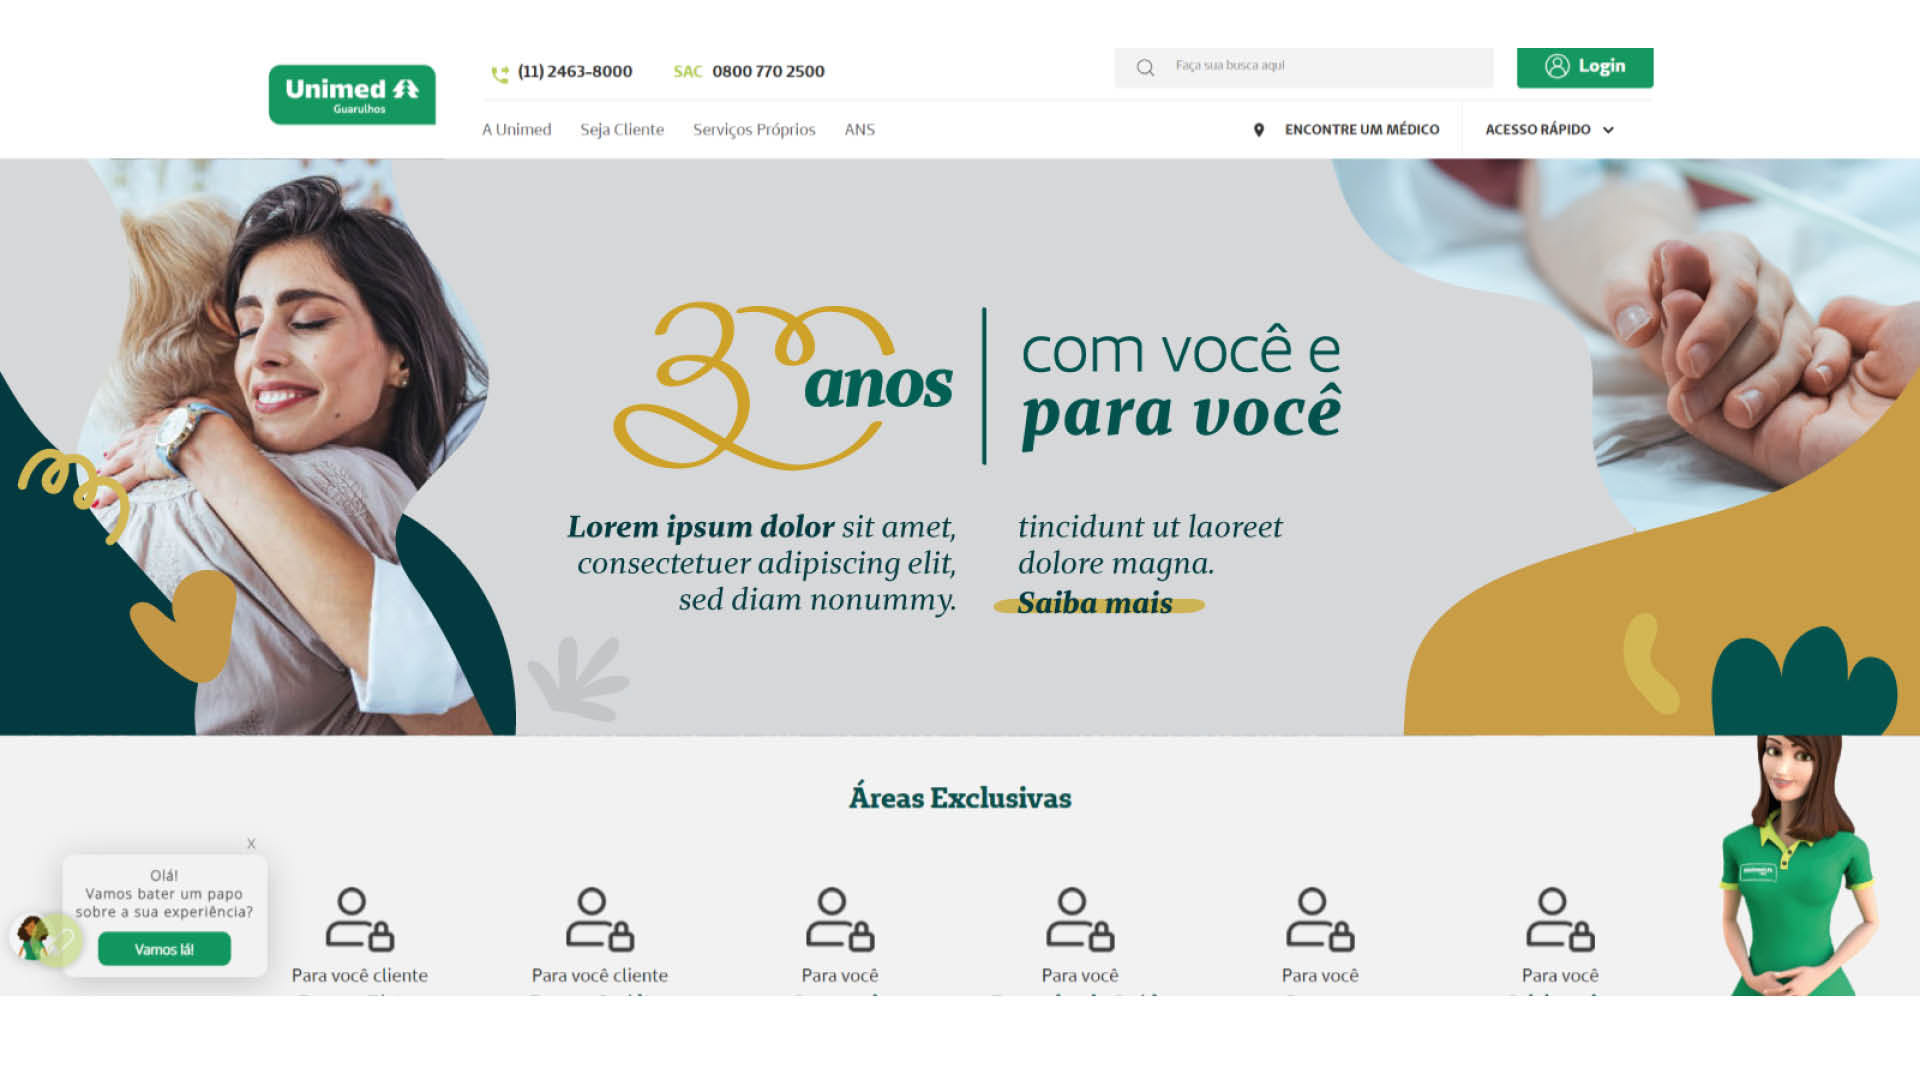Open the first Para você cliente user-lock icon
The width and height of the screenshot is (1920, 1080).
pos(360,919)
